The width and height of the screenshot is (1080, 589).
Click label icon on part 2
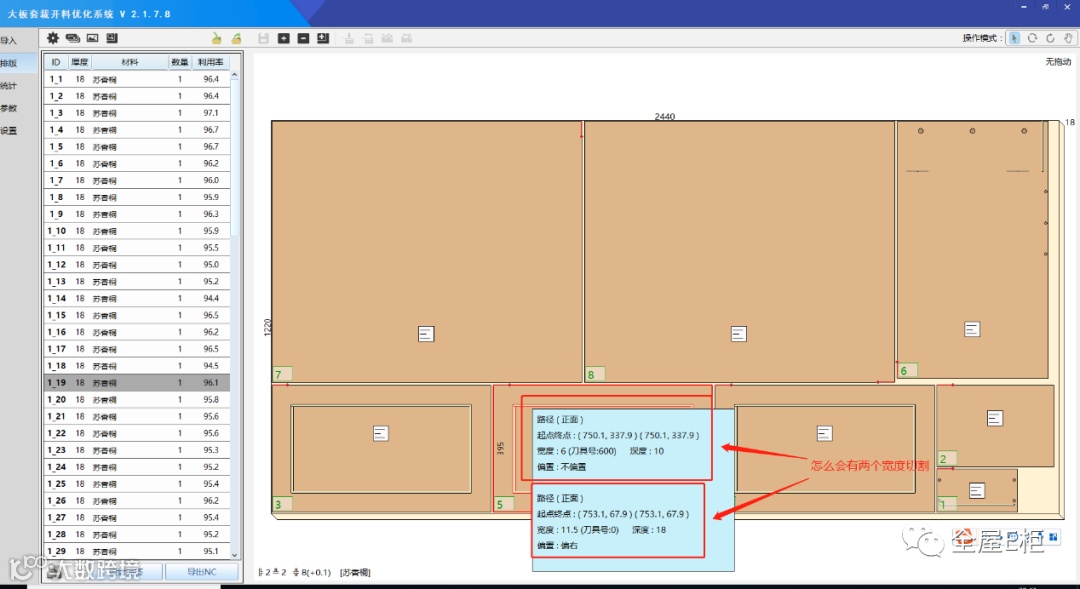coord(995,418)
